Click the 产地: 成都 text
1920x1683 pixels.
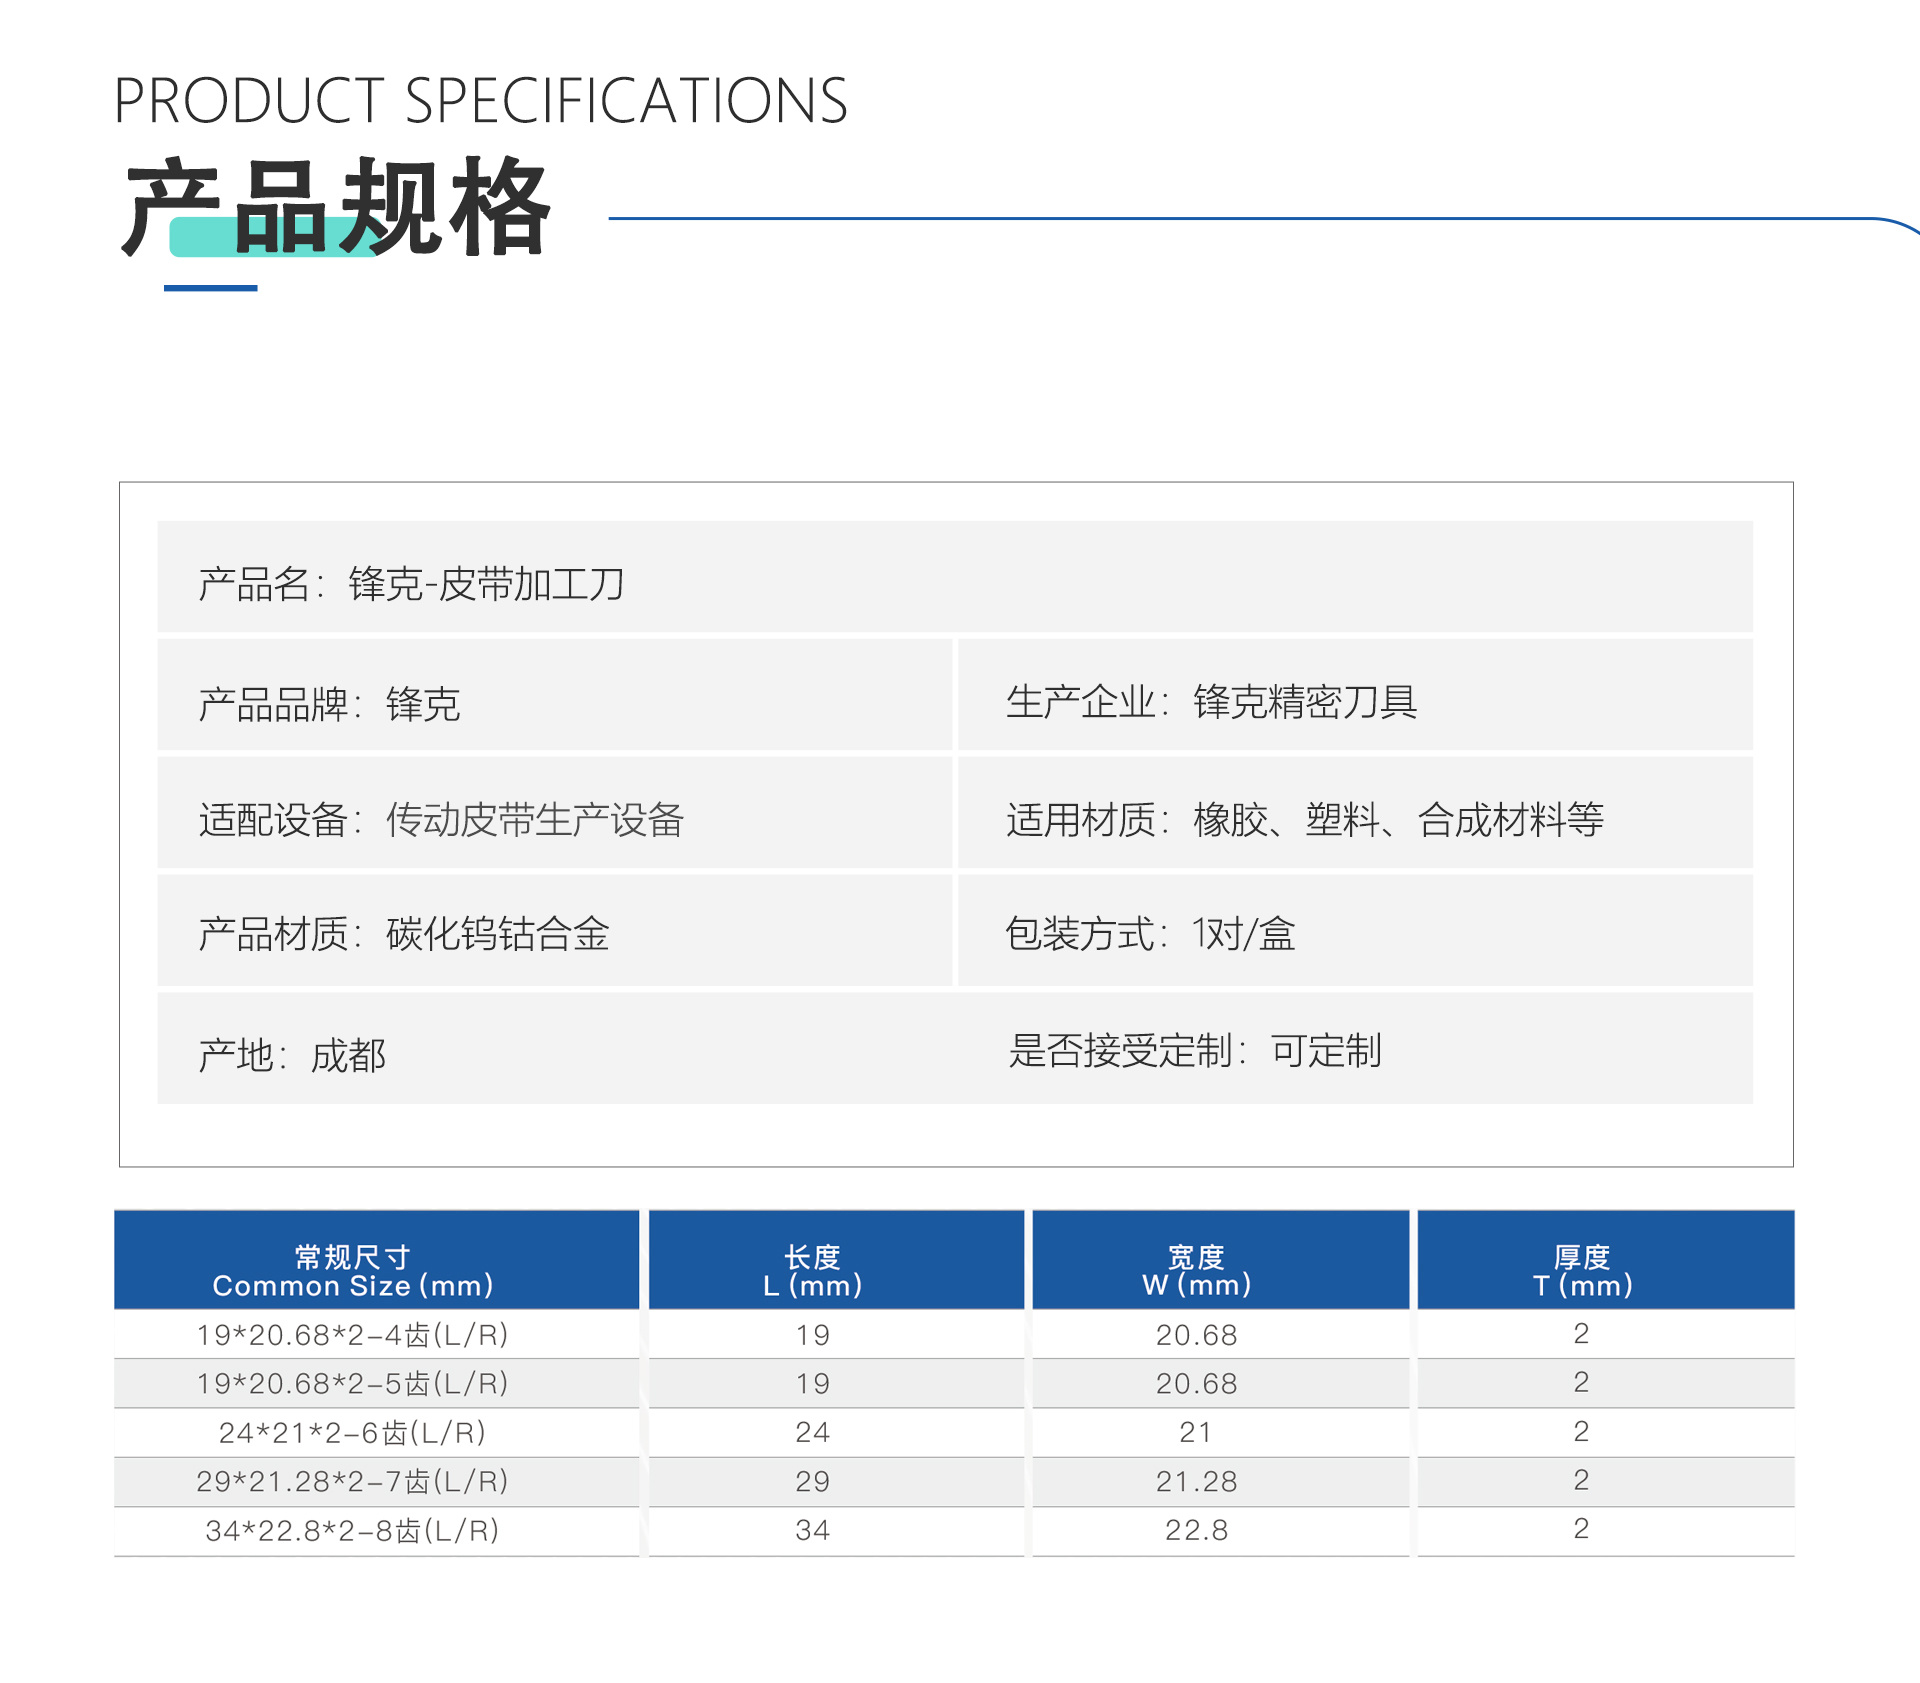[x=292, y=1055]
